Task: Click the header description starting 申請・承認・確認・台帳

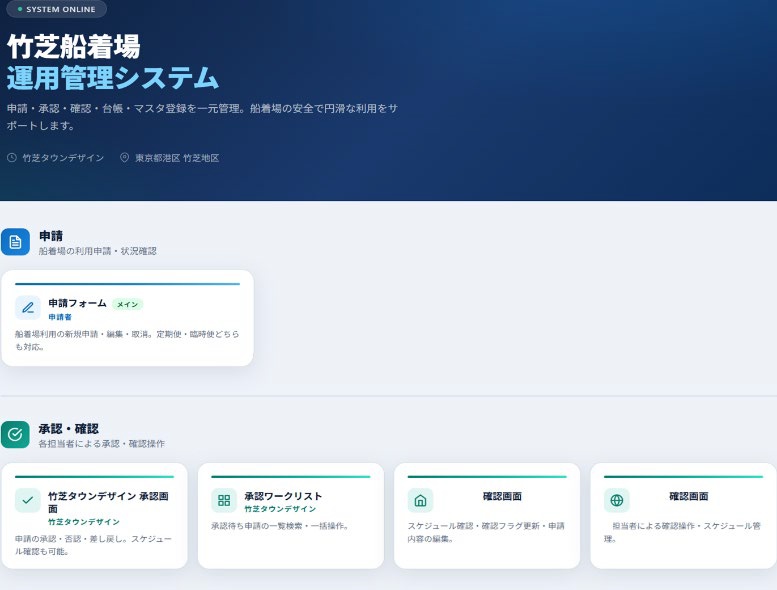Action: (x=202, y=117)
